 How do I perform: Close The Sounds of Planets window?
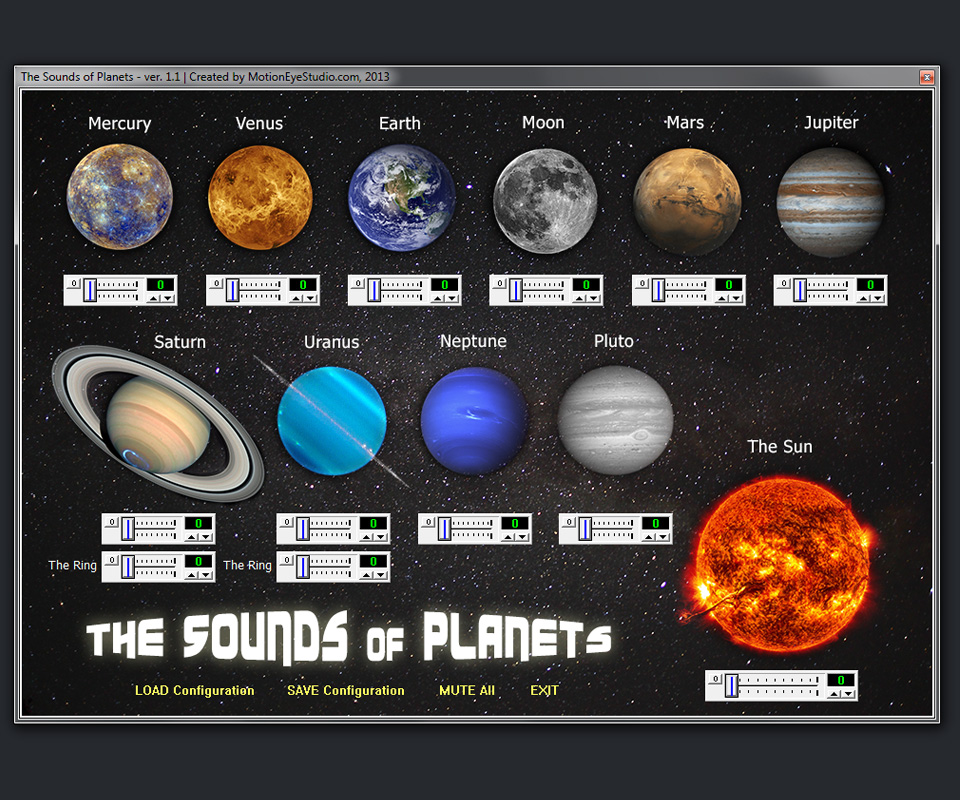(x=926, y=77)
